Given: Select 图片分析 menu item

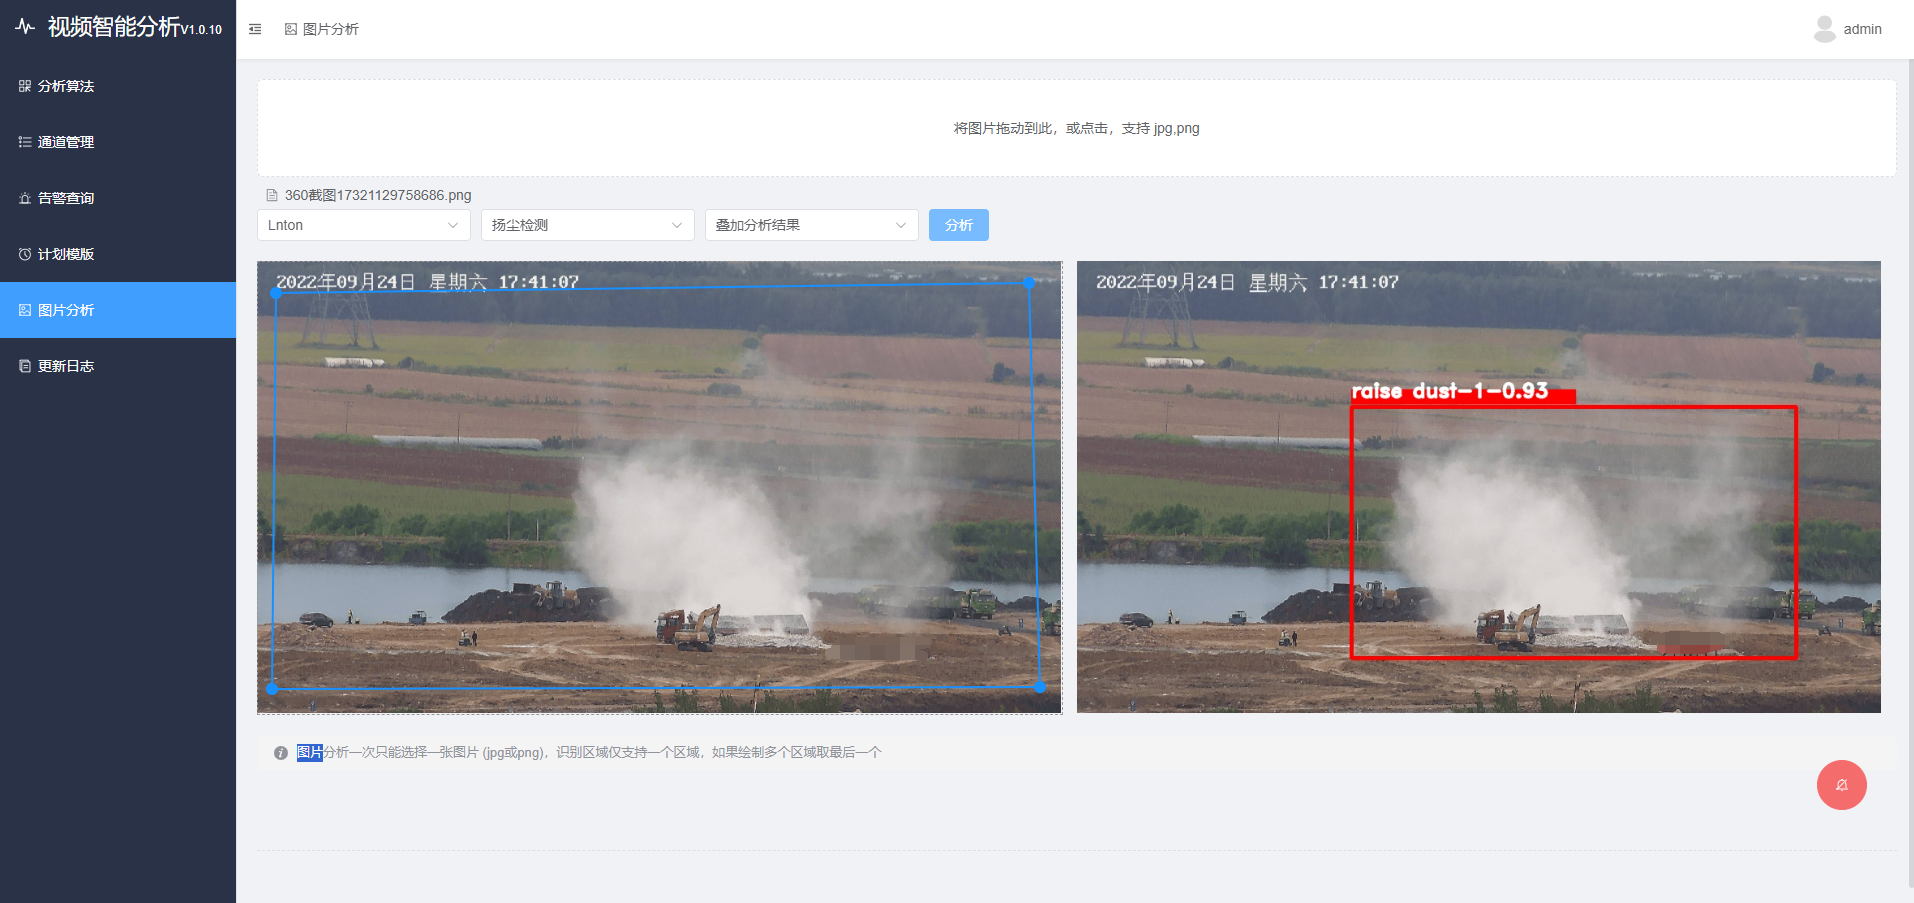Looking at the screenshot, I should point(118,310).
